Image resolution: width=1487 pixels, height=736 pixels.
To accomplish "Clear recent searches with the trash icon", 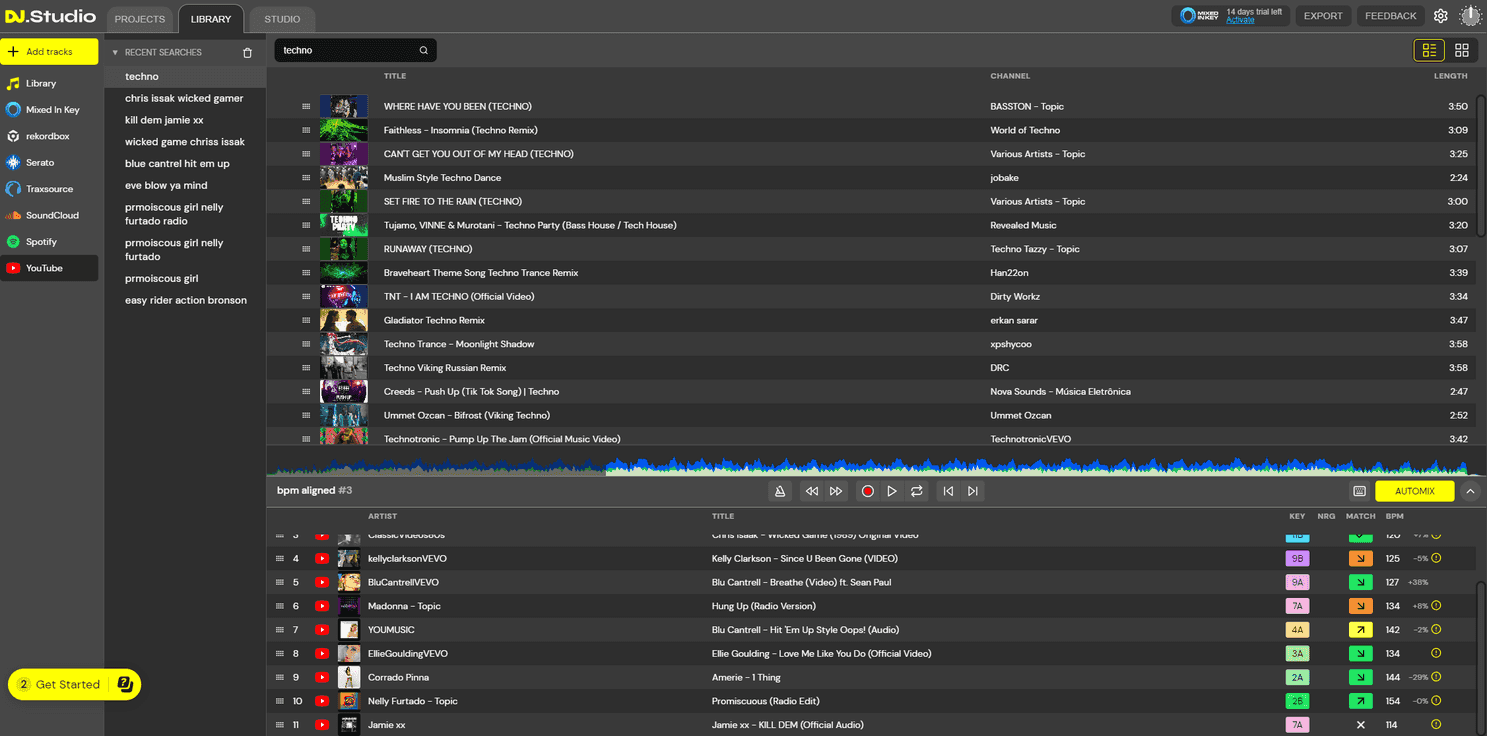I will point(246,52).
